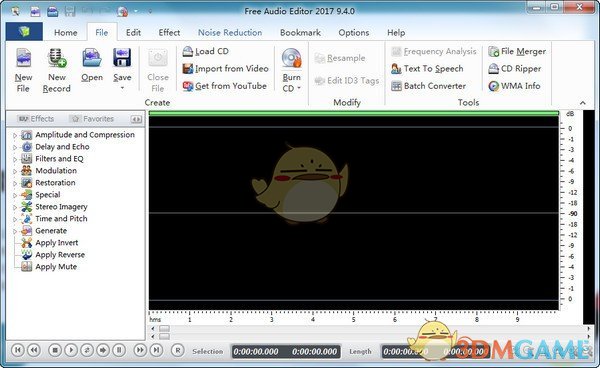
Task: Click the round R record button
Action: pyautogui.click(x=177, y=350)
